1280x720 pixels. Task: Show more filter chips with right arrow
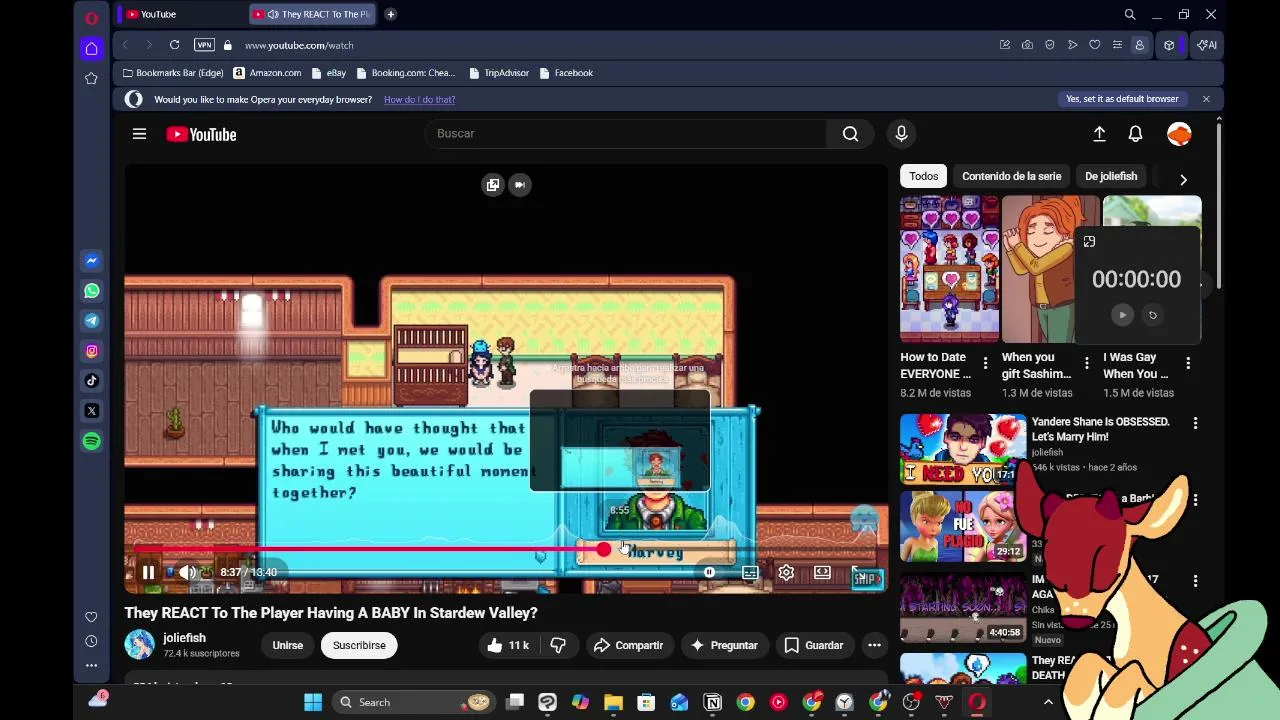(1183, 179)
